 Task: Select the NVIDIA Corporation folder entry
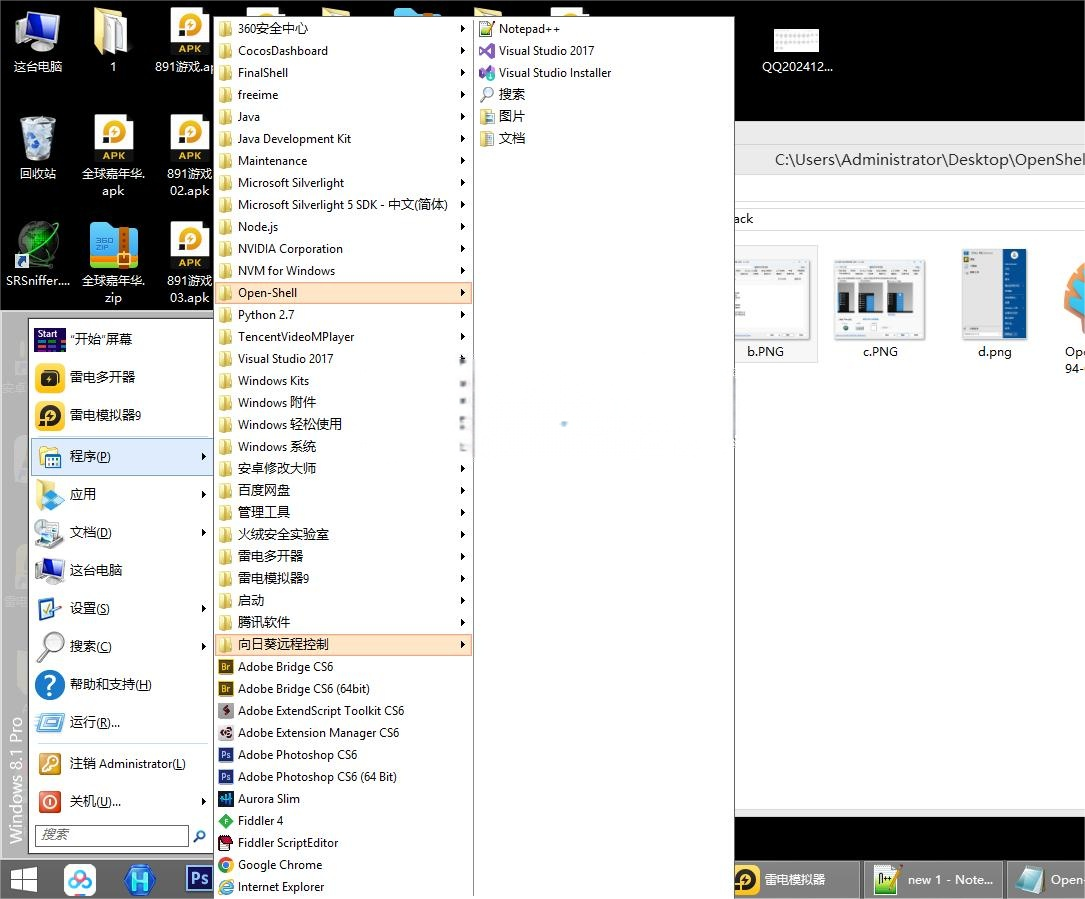[344, 248]
